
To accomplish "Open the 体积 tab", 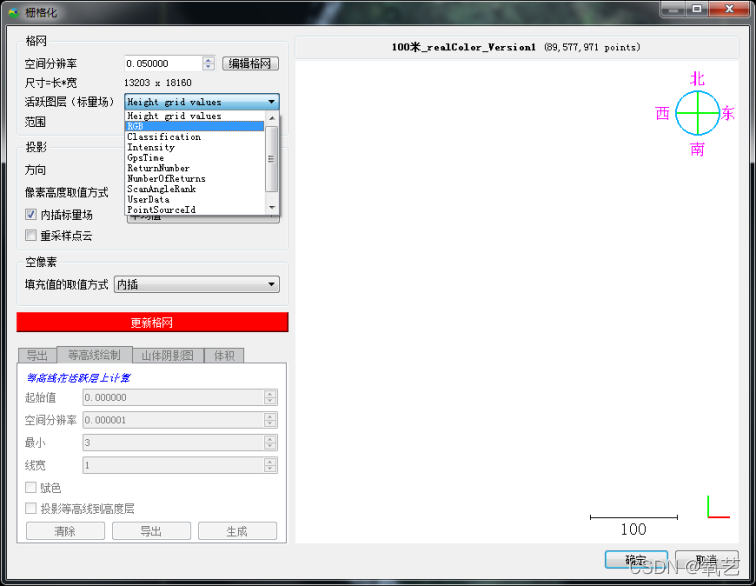I will tap(224, 356).
